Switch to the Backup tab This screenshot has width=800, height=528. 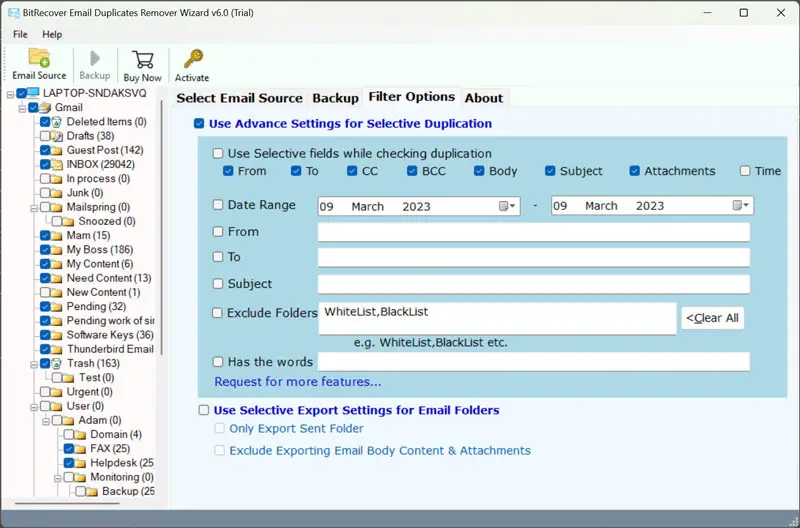[x=335, y=98]
